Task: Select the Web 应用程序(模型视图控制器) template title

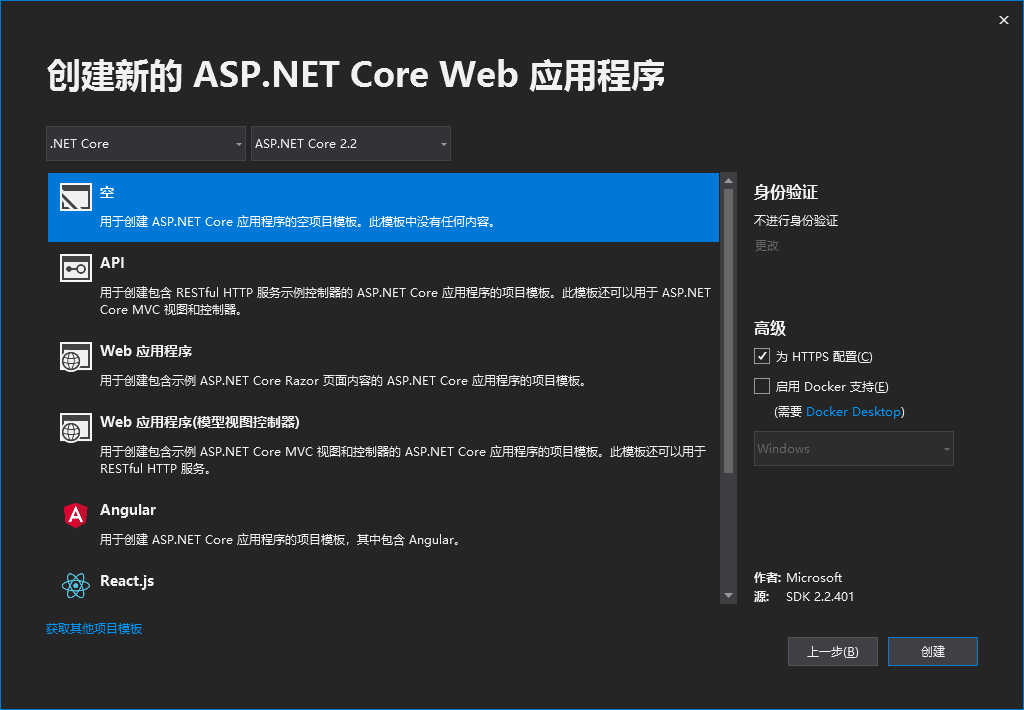Action: point(200,423)
